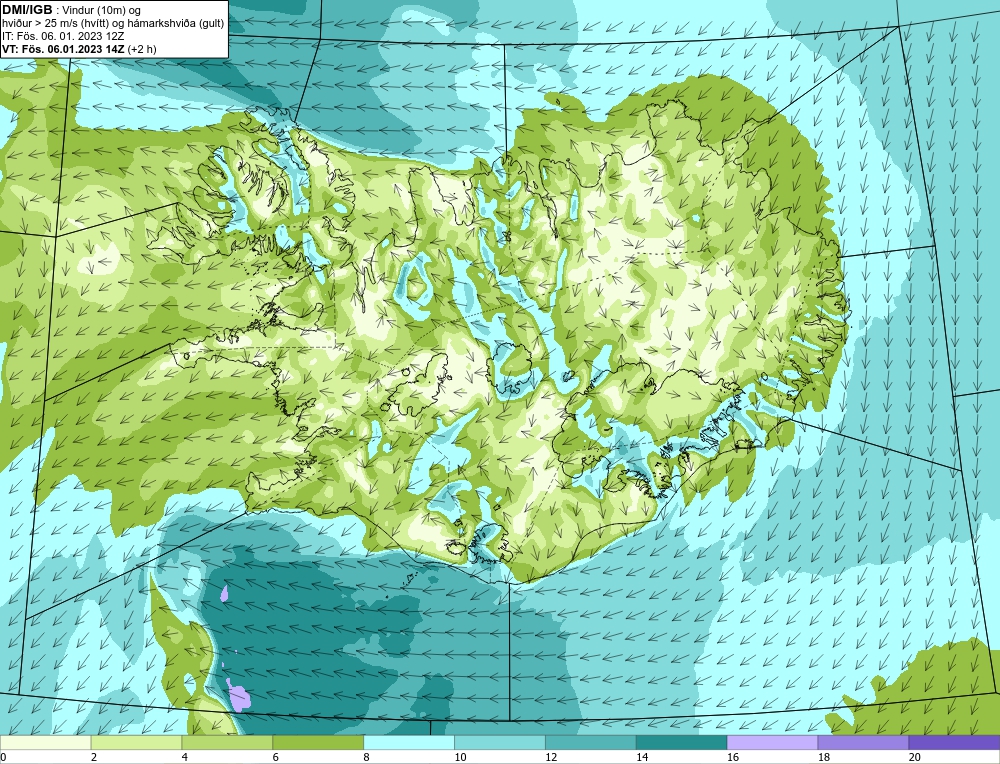Click the legend value '16'

click(x=732, y=757)
